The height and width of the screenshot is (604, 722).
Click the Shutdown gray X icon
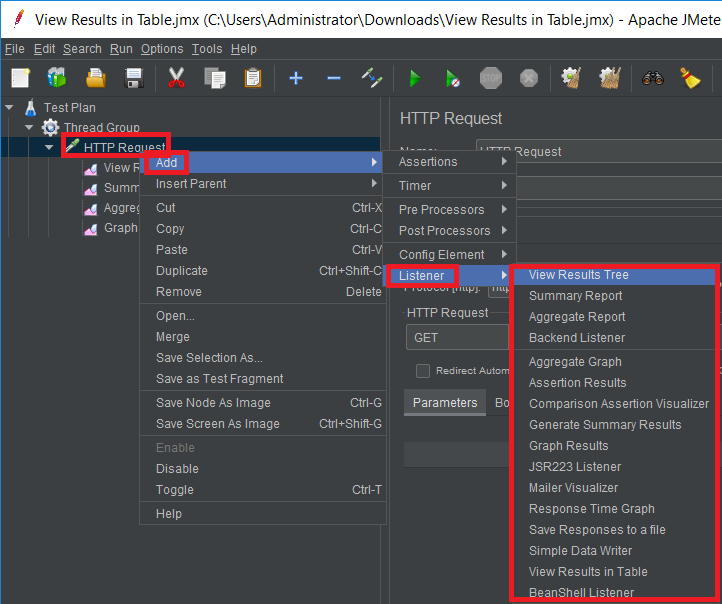[529, 78]
